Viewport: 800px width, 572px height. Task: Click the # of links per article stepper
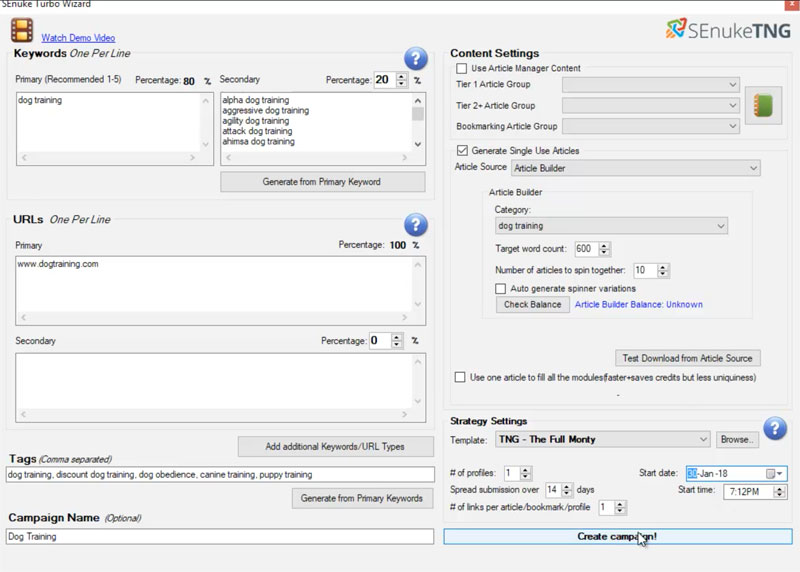click(x=620, y=507)
